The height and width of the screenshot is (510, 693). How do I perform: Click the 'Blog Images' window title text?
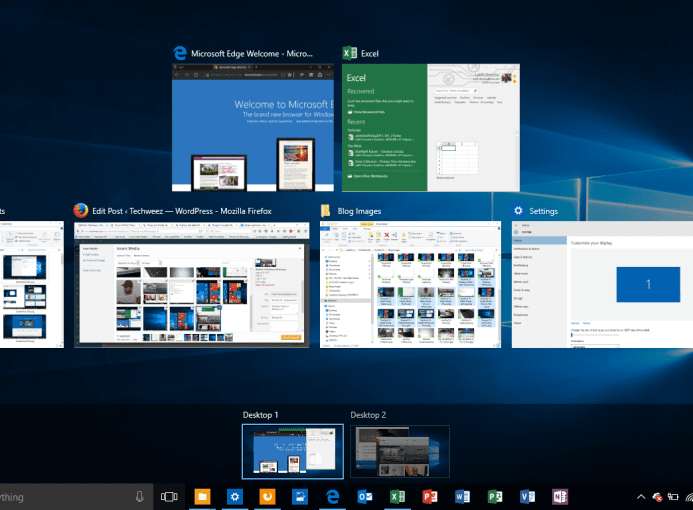[x=359, y=211]
